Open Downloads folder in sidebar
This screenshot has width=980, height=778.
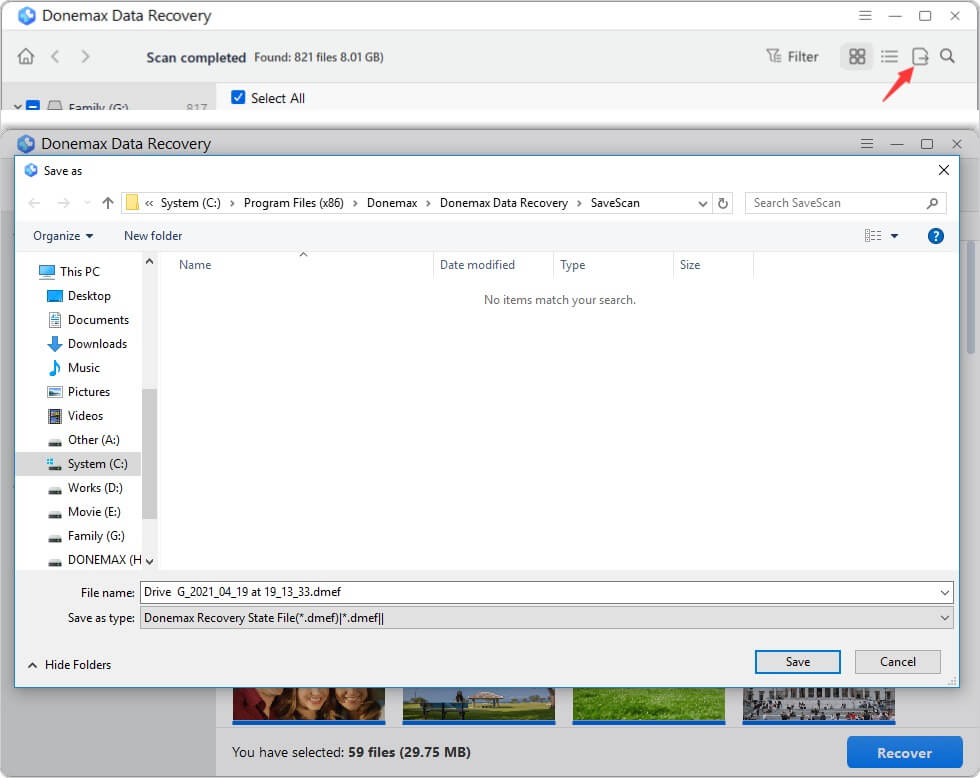pyautogui.click(x=97, y=344)
